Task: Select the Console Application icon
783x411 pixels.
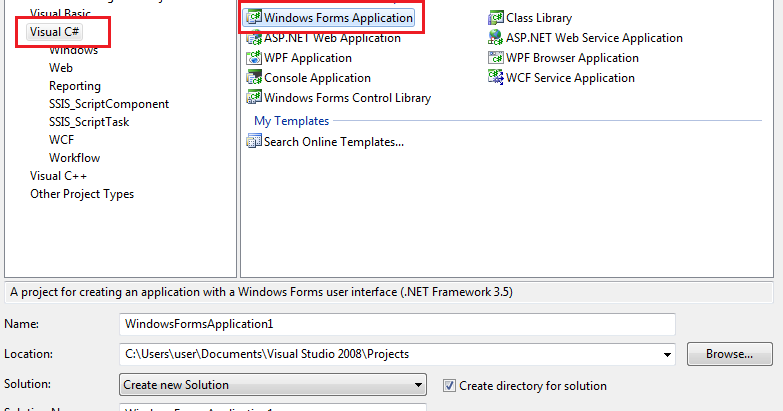Action: [254, 77]
